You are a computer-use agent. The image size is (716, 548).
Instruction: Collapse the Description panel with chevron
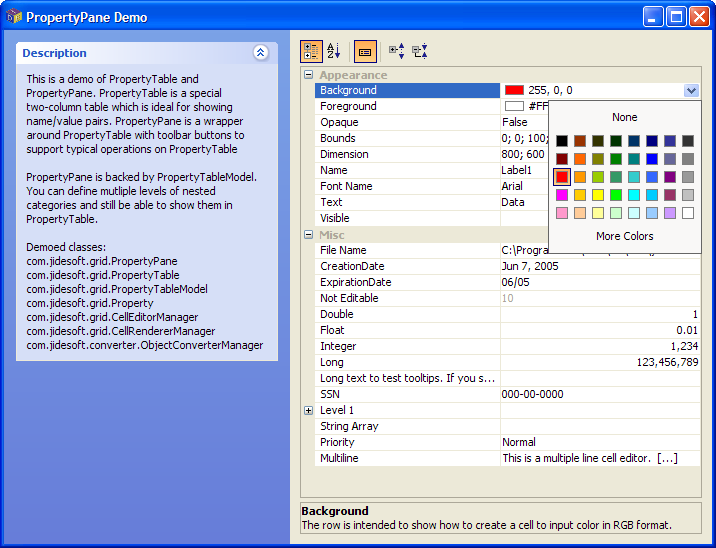[261, 53]
